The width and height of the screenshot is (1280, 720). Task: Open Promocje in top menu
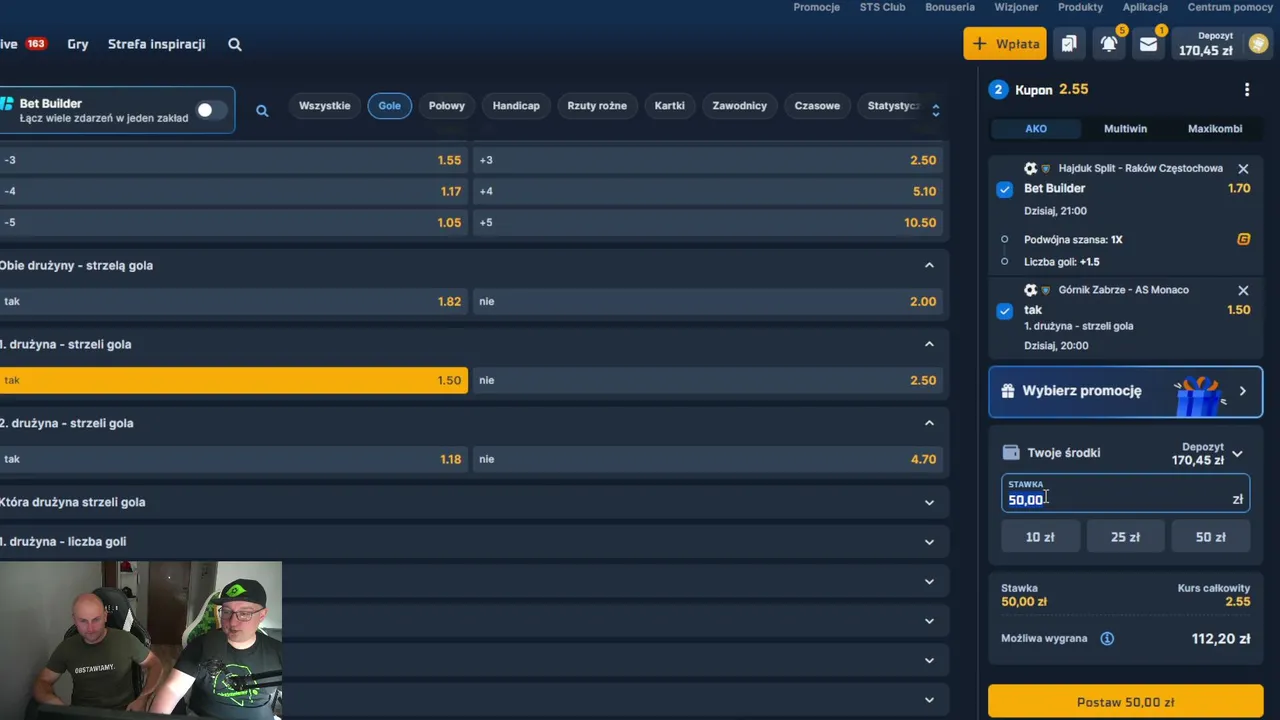pyautogui.click(x=816, y=7)
